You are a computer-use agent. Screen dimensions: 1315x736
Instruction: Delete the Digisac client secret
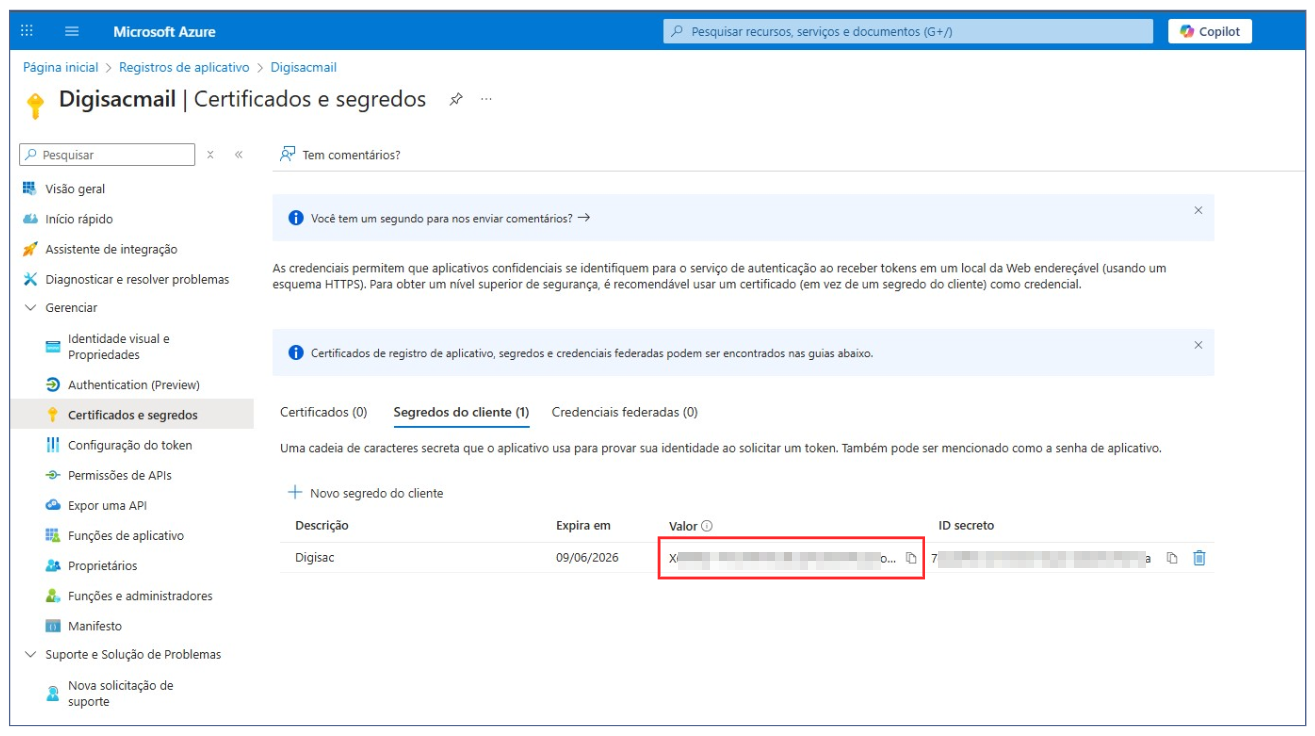tap(1199, 558)
